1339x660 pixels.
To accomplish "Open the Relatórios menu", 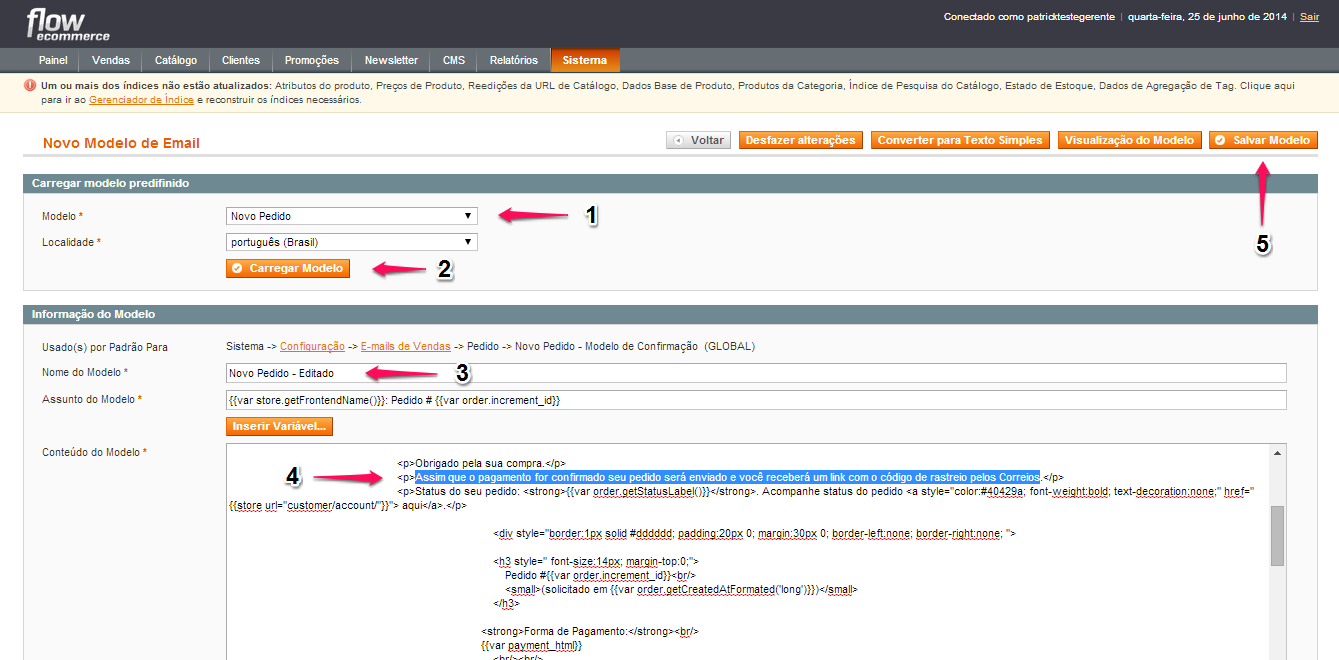I will coord(514,60).
